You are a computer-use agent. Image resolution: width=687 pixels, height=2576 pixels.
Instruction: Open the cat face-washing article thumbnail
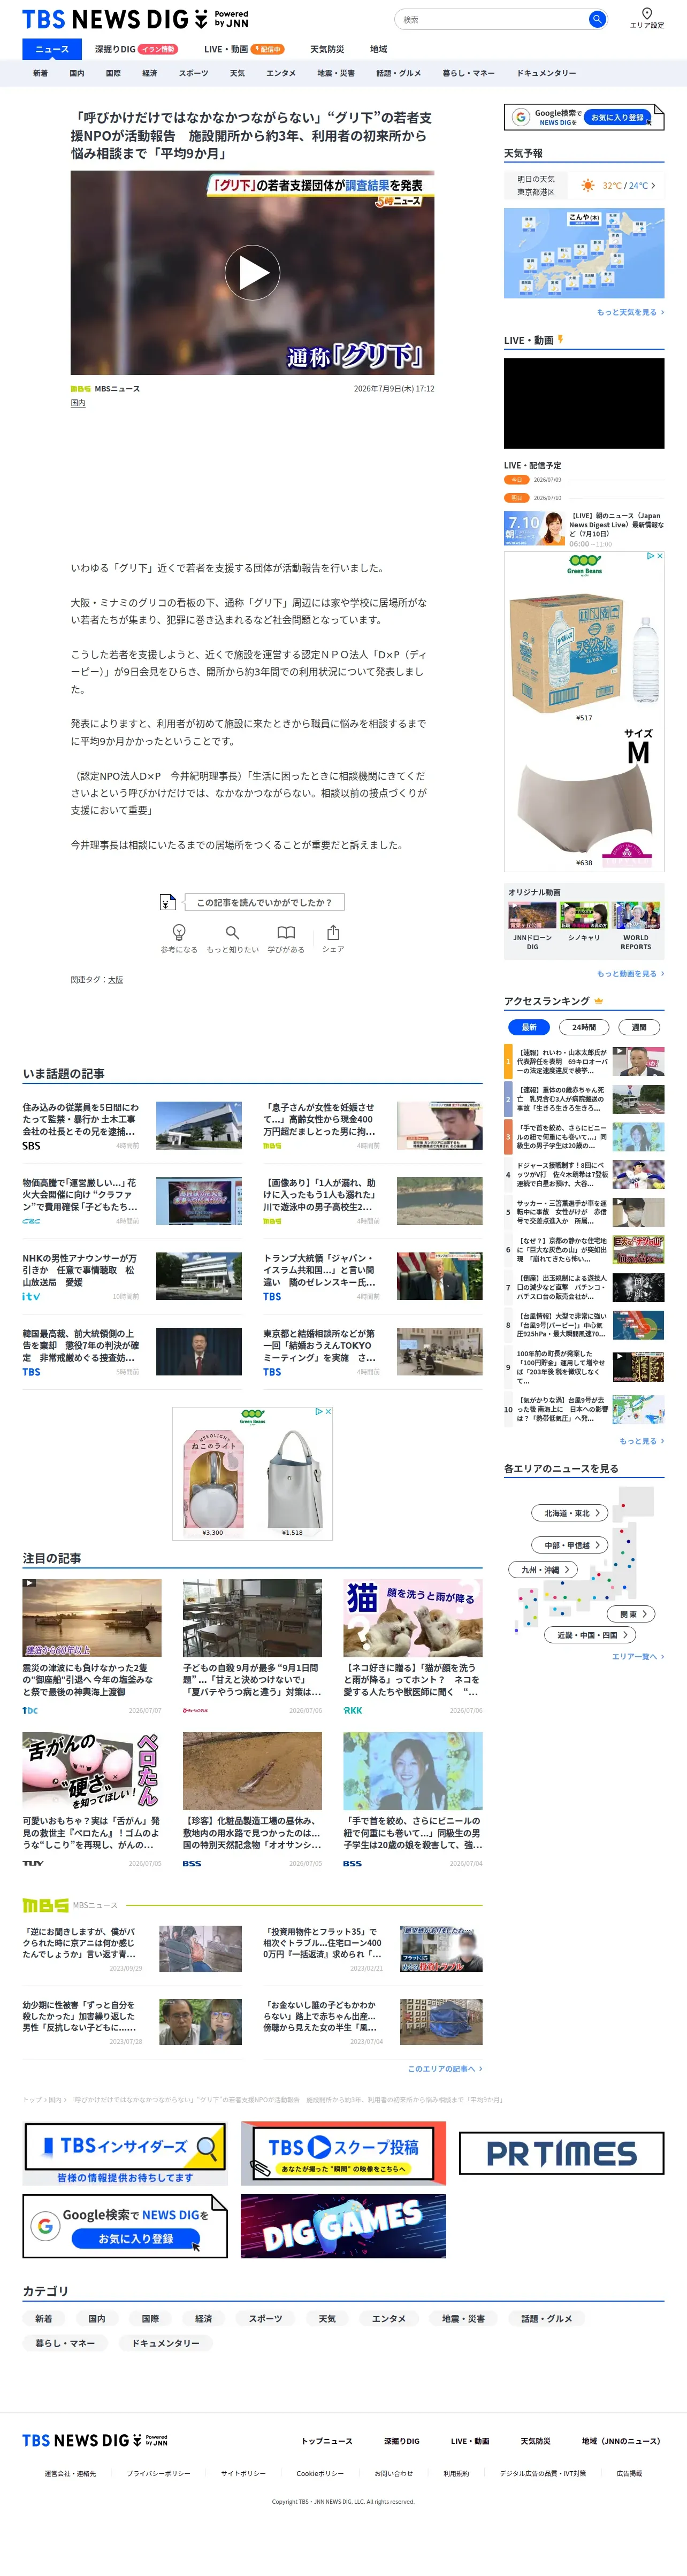tap(413, 1618)
